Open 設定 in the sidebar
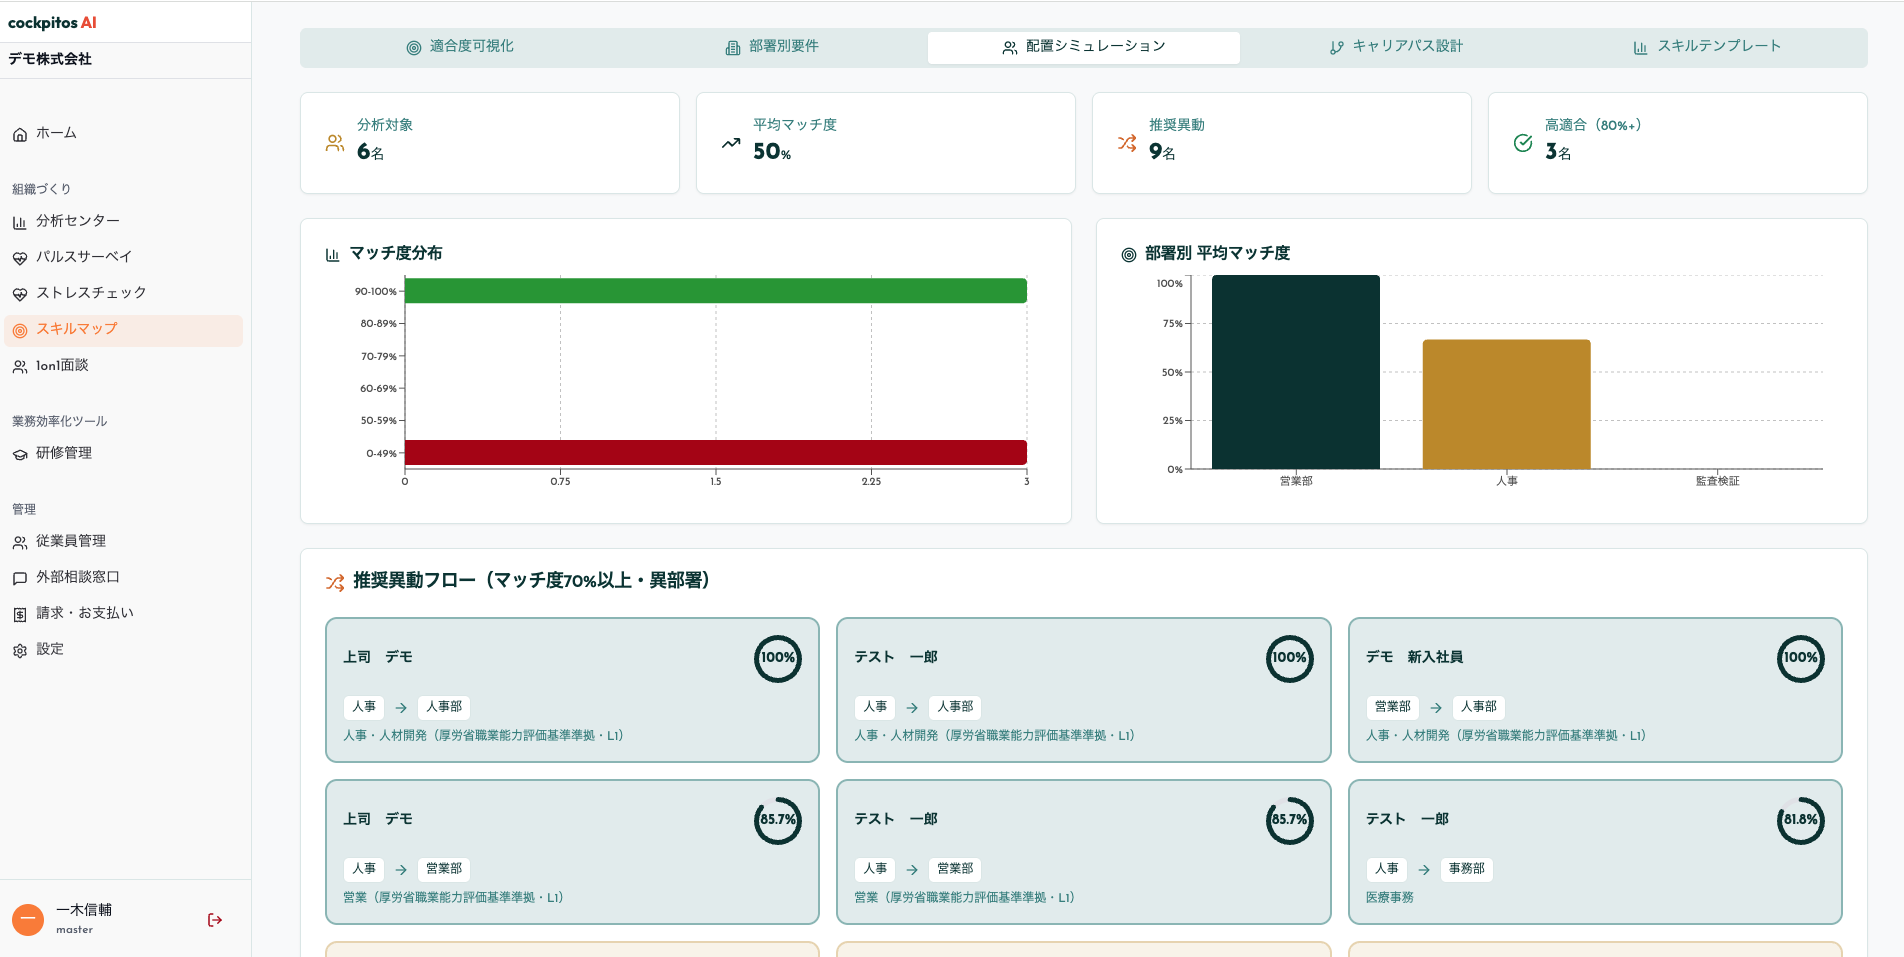This screenshot has width=1904, height=957. pos(124,650)
